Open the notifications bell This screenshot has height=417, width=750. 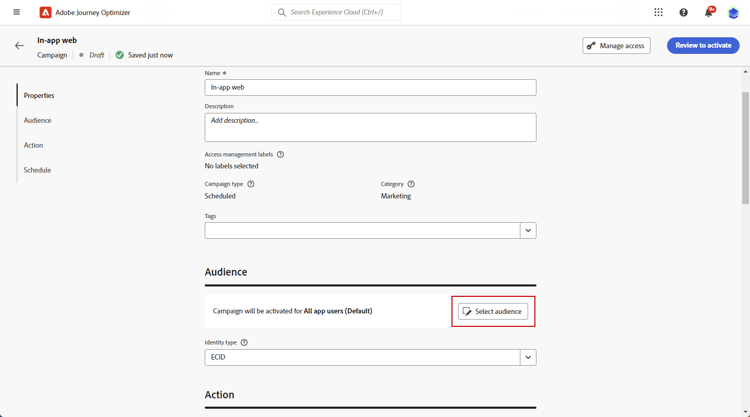tap(709, 13)
